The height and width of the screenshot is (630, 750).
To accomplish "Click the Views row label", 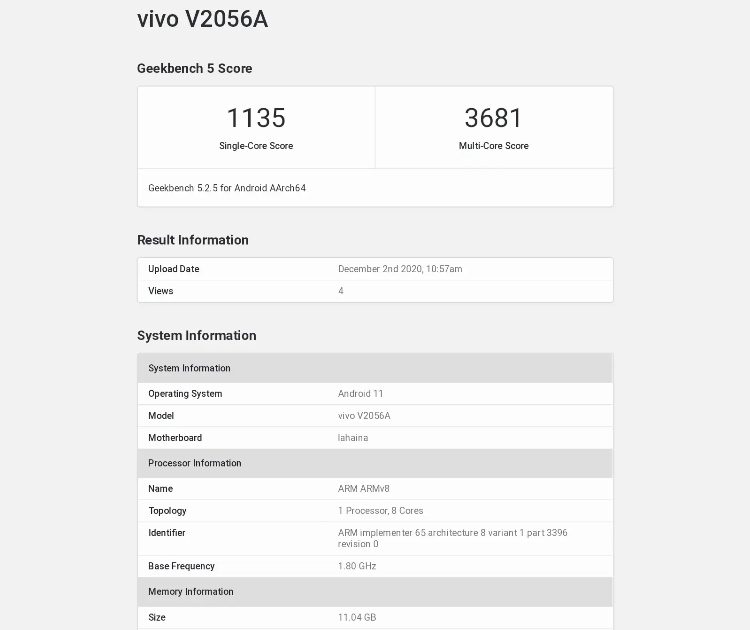I will click(x=161, y=291).
